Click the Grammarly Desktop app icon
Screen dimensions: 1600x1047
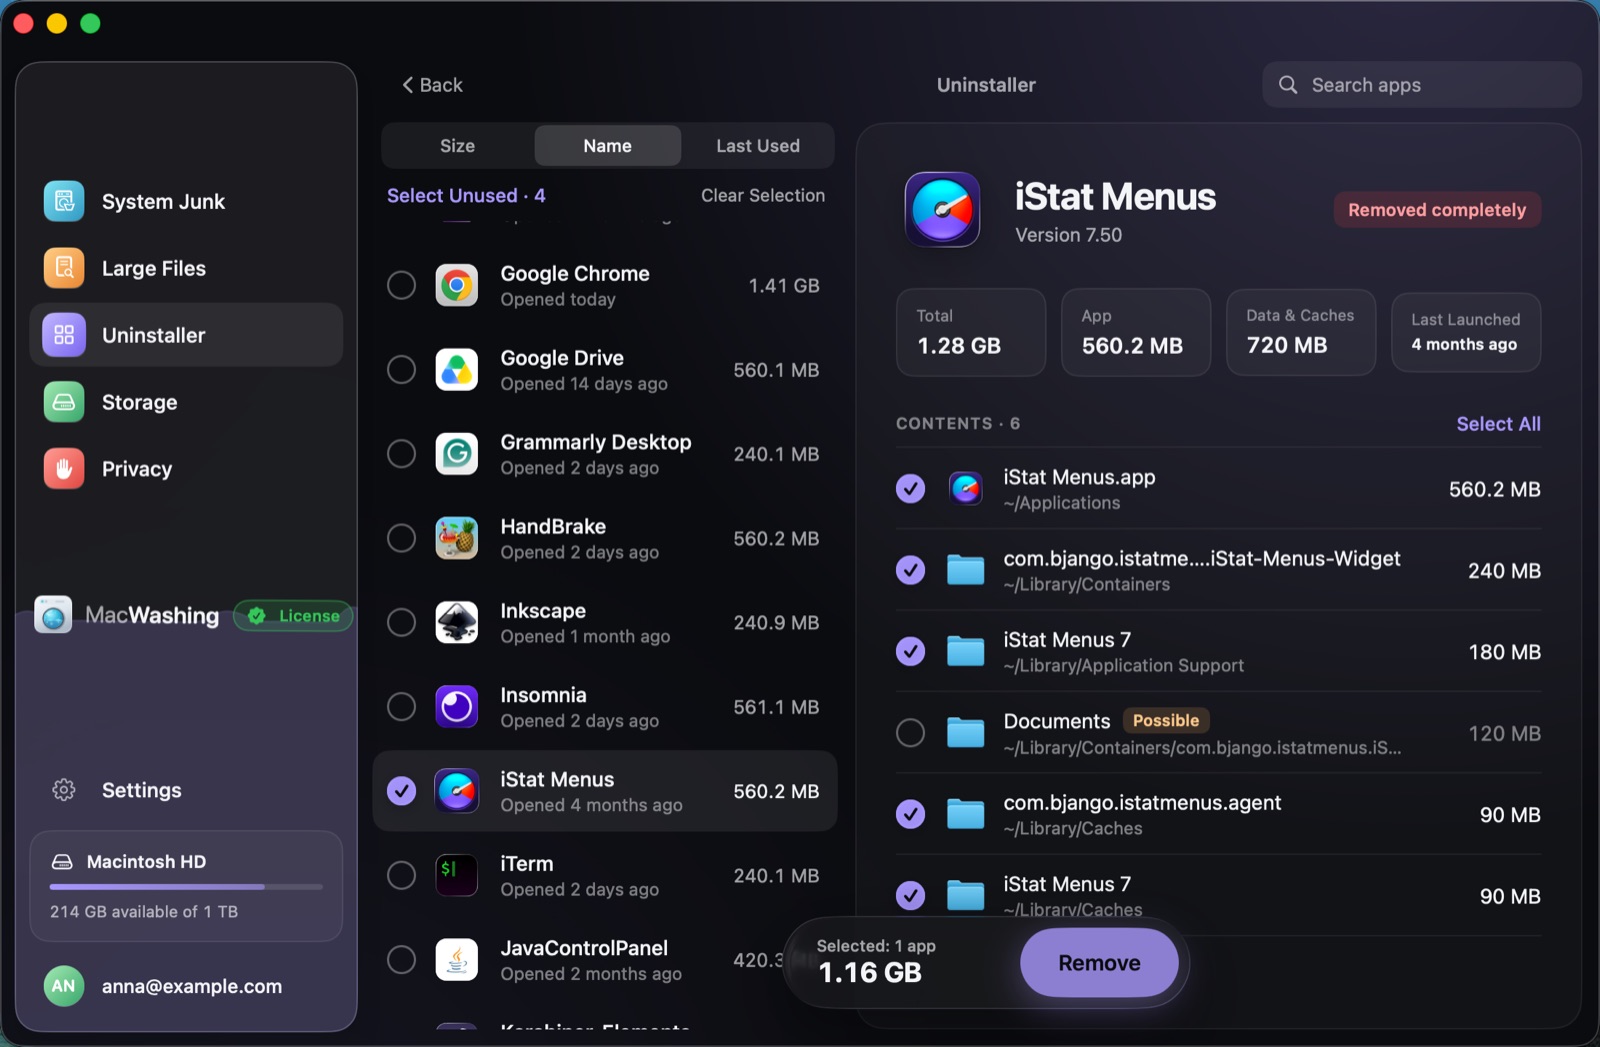pos(457,454)
